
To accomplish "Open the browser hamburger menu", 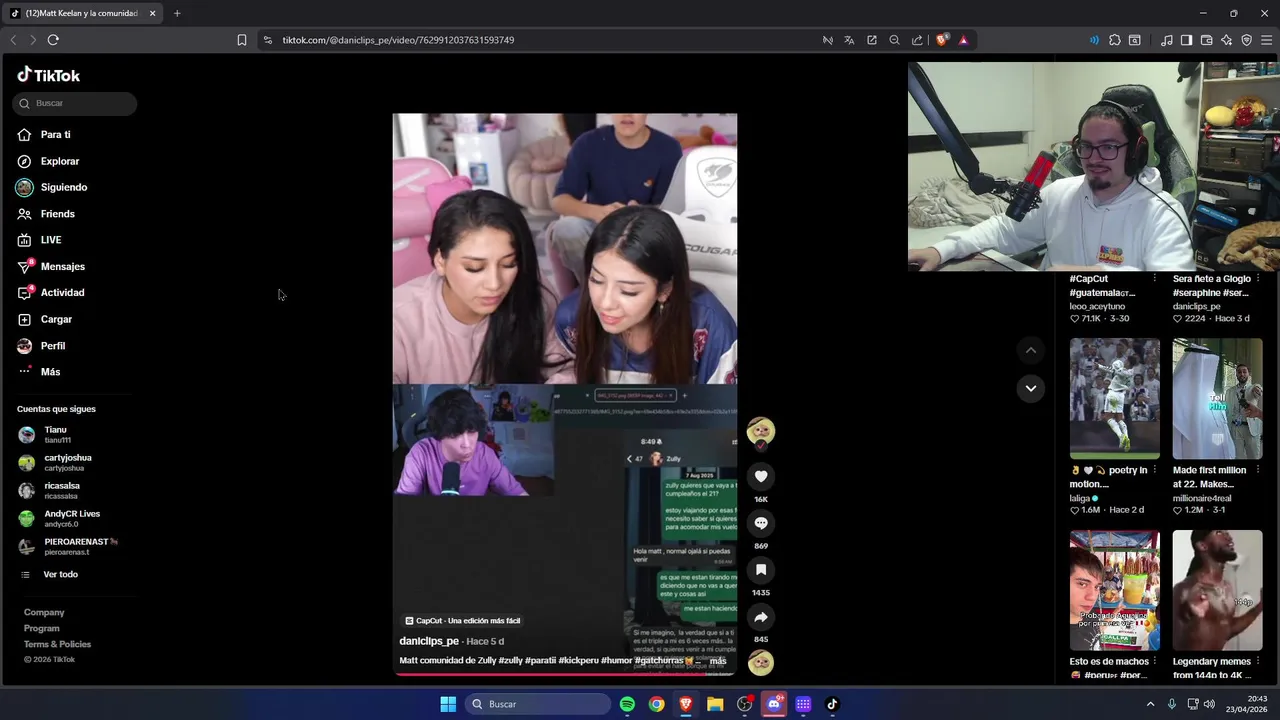I will click(x=1267, y=40).
